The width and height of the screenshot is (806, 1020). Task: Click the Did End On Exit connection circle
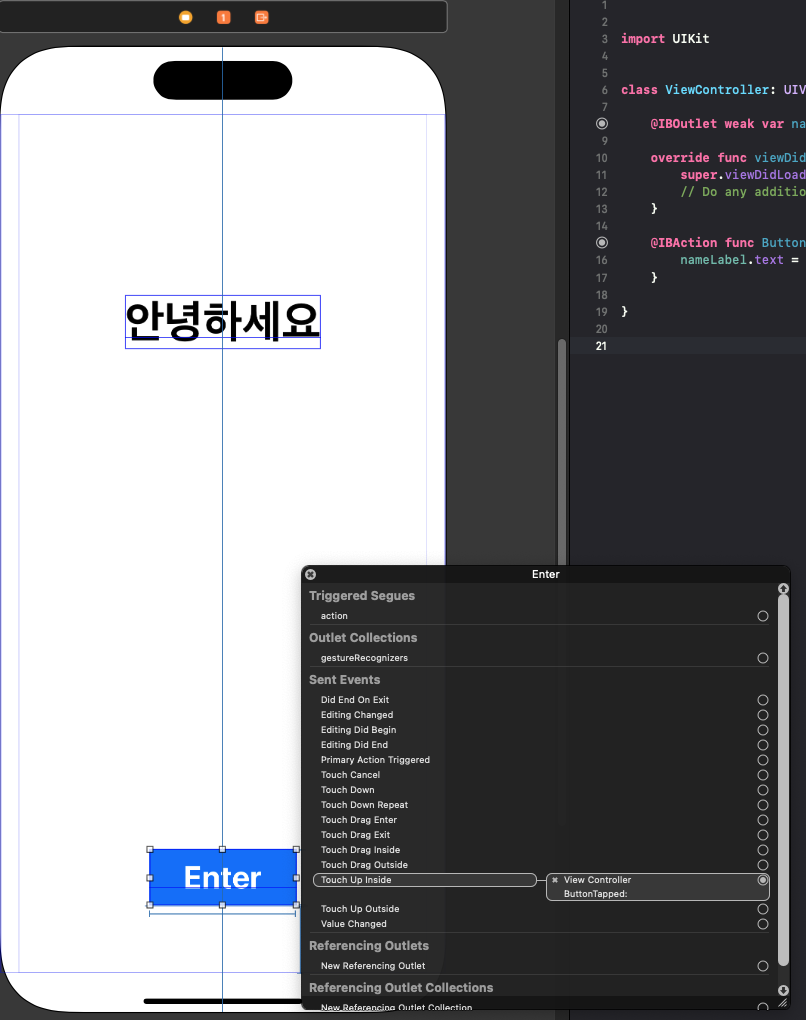(x=763, y=700)
